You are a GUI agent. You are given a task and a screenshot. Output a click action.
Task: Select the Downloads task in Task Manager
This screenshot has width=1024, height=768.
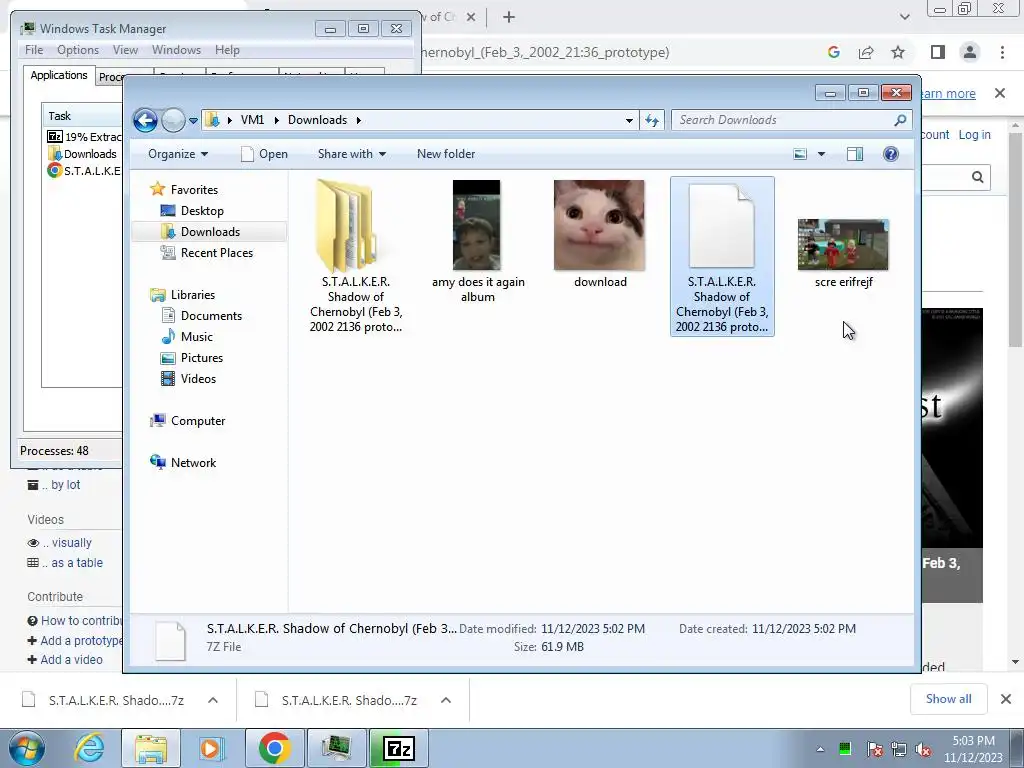[82, 153]
